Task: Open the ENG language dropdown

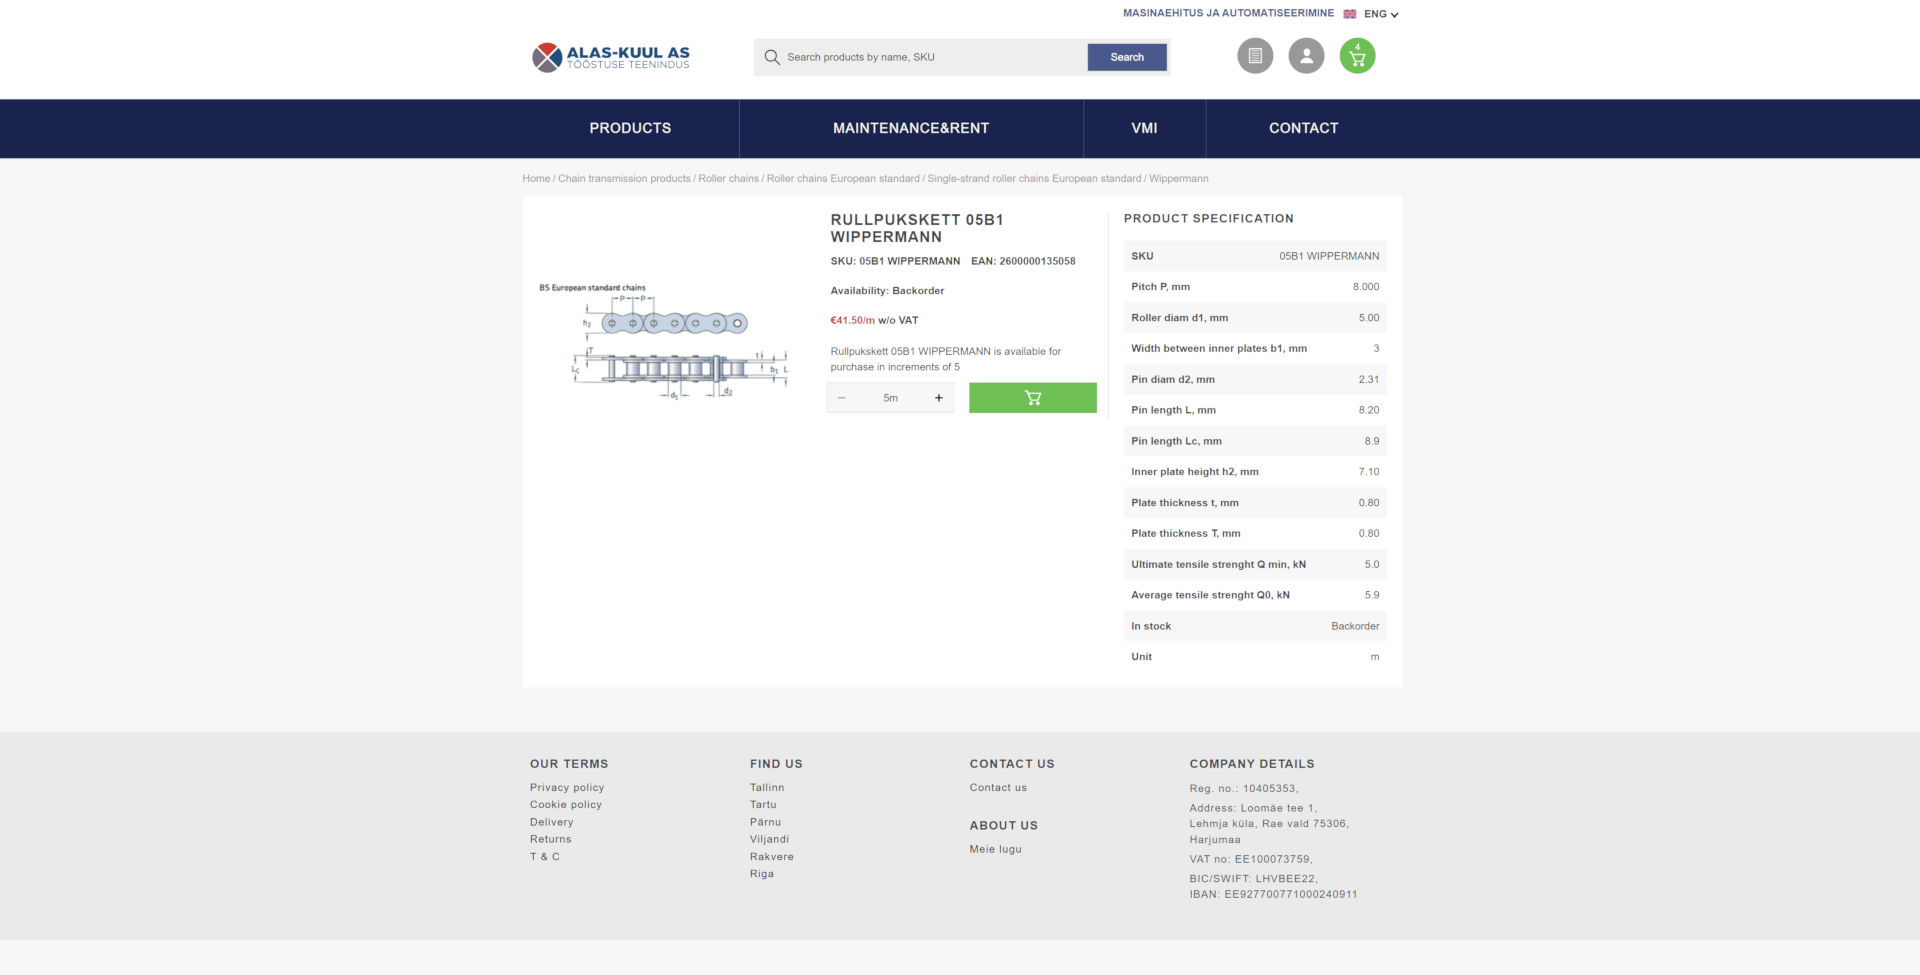Action: click(1378, 13)
